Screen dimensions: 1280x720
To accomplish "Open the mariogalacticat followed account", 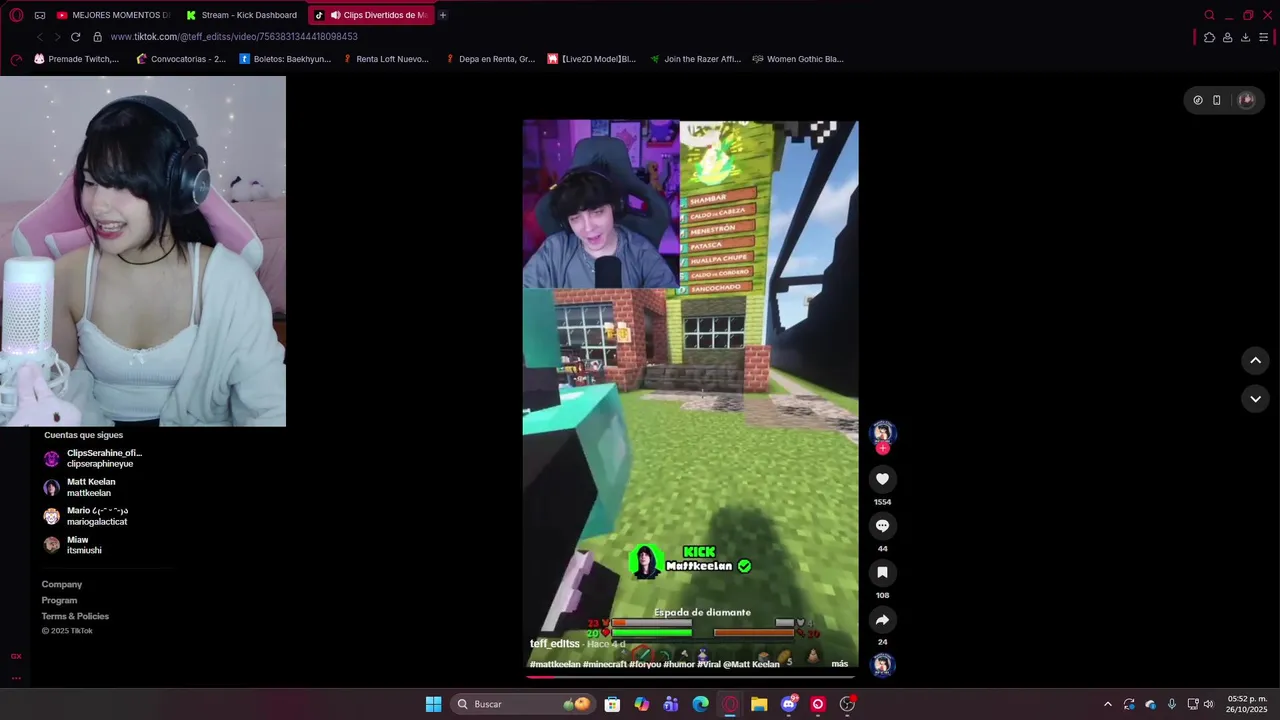I will coord(86,516).
